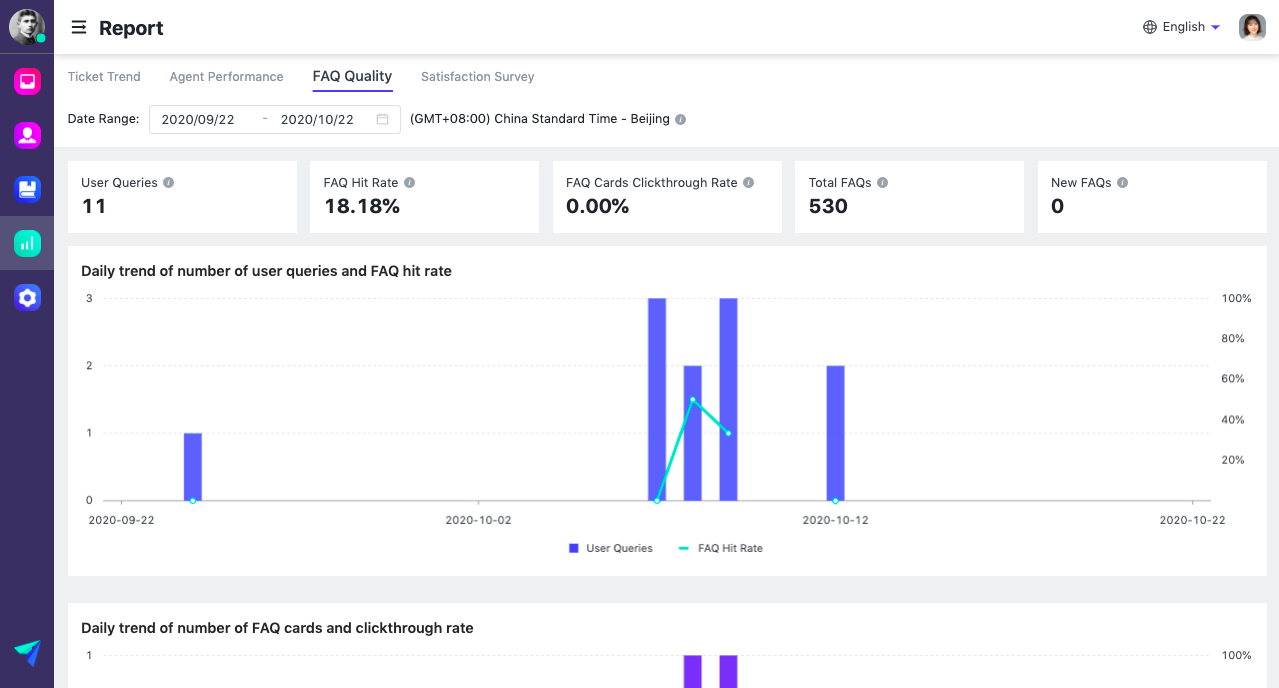Click the tallest bar near 2020-10-12
The image size is (1279, 688).
pyautogui.click(x=728, y=400)
